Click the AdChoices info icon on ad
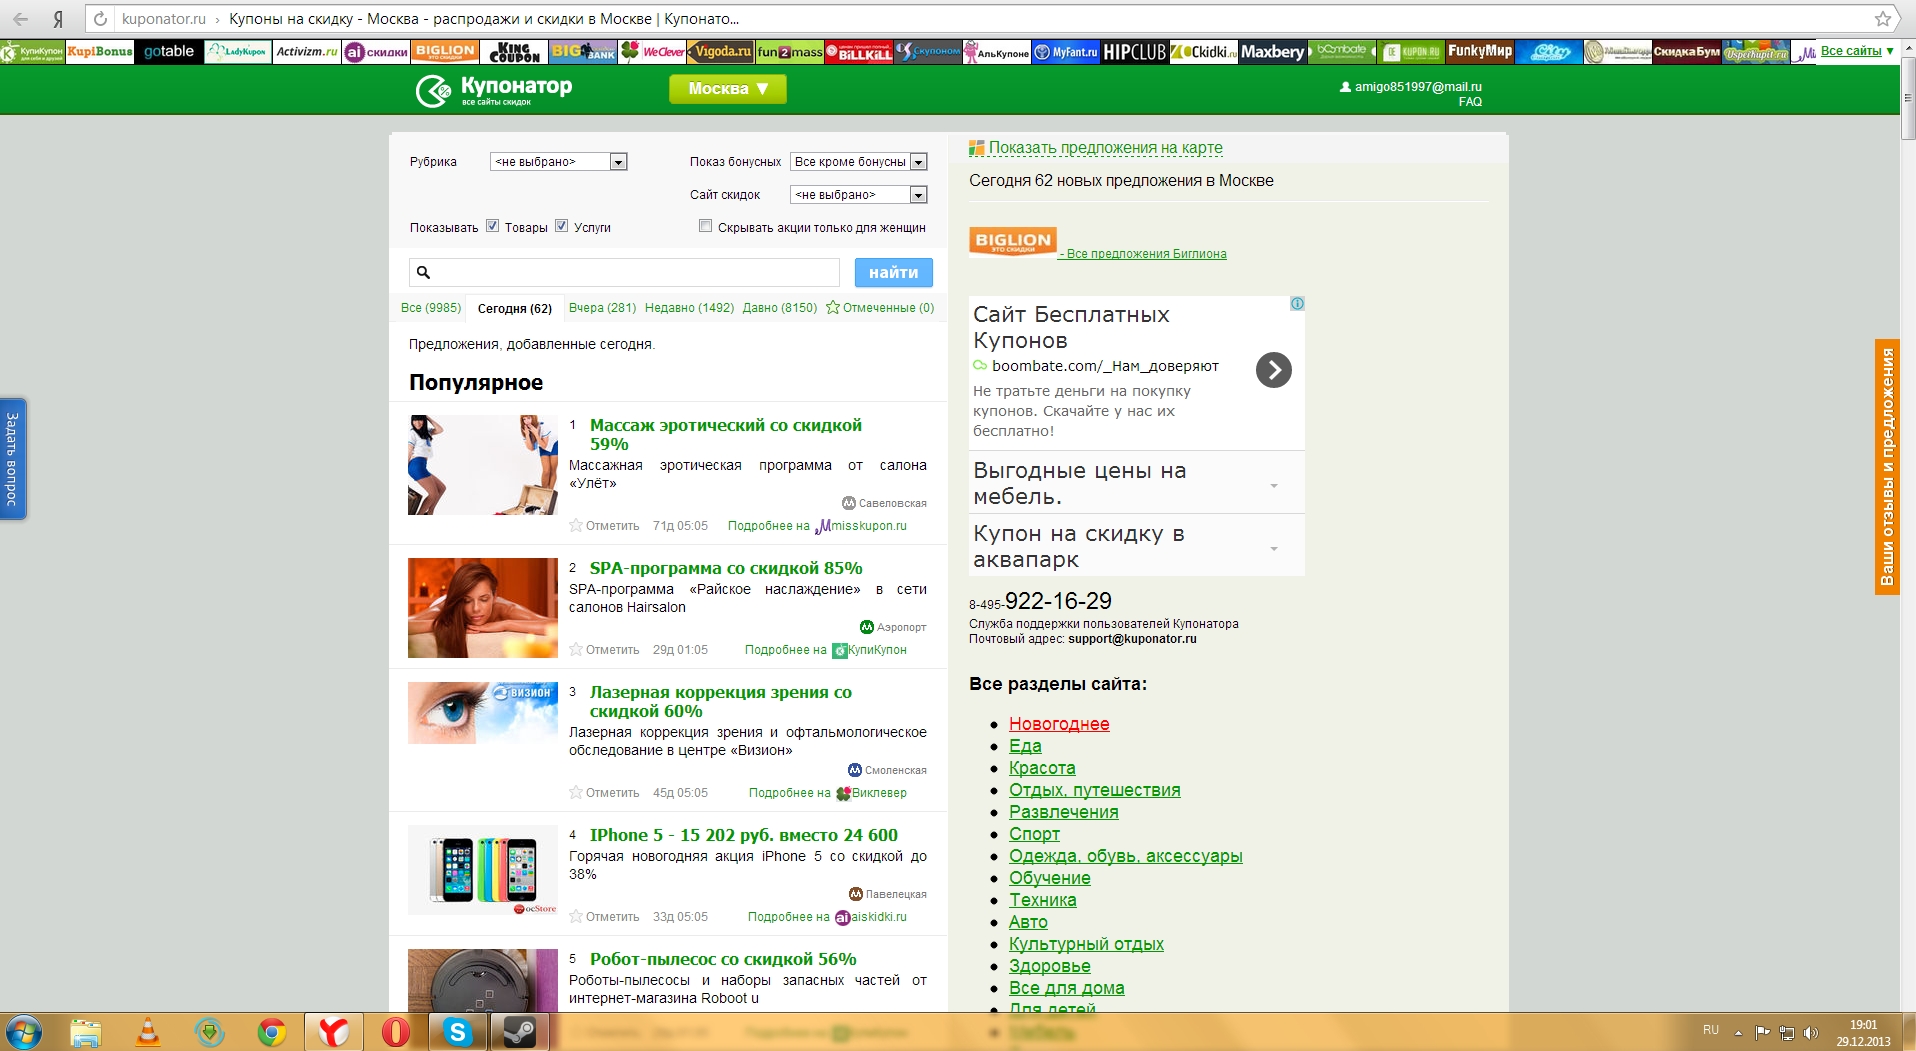 coord(1297,304)
